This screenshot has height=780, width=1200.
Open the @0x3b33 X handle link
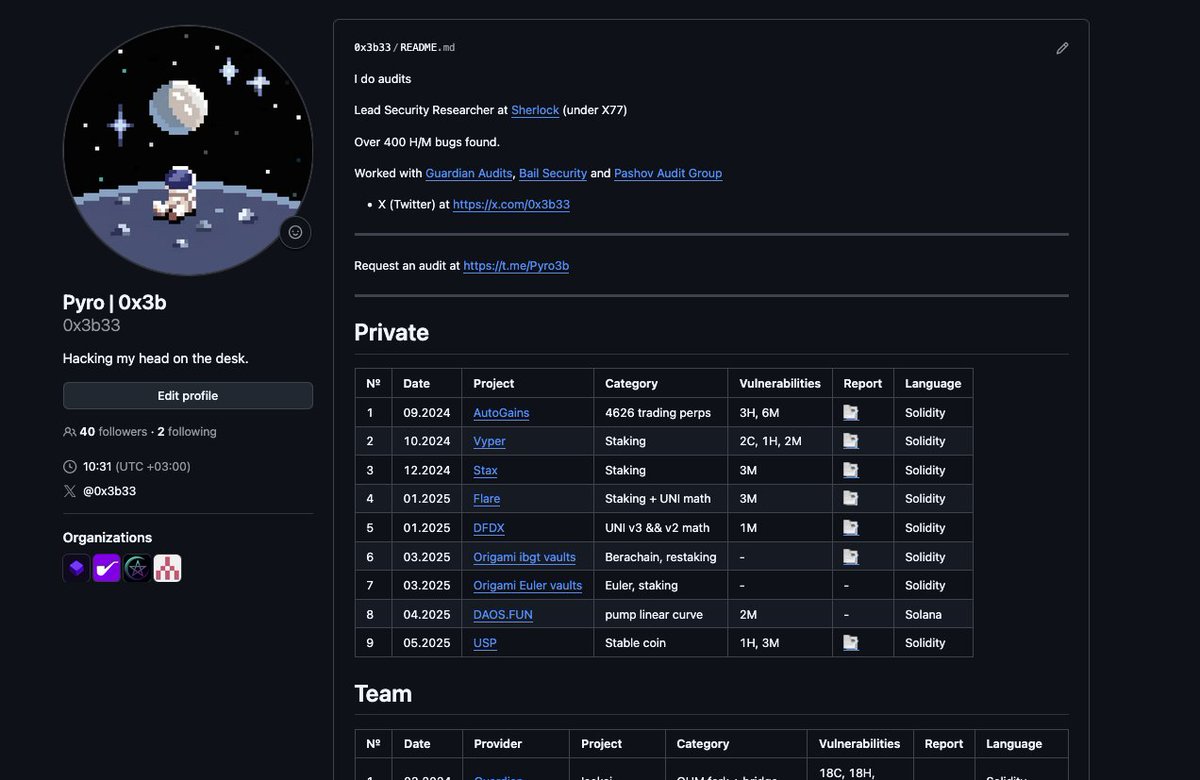click(x=109, y=491)
